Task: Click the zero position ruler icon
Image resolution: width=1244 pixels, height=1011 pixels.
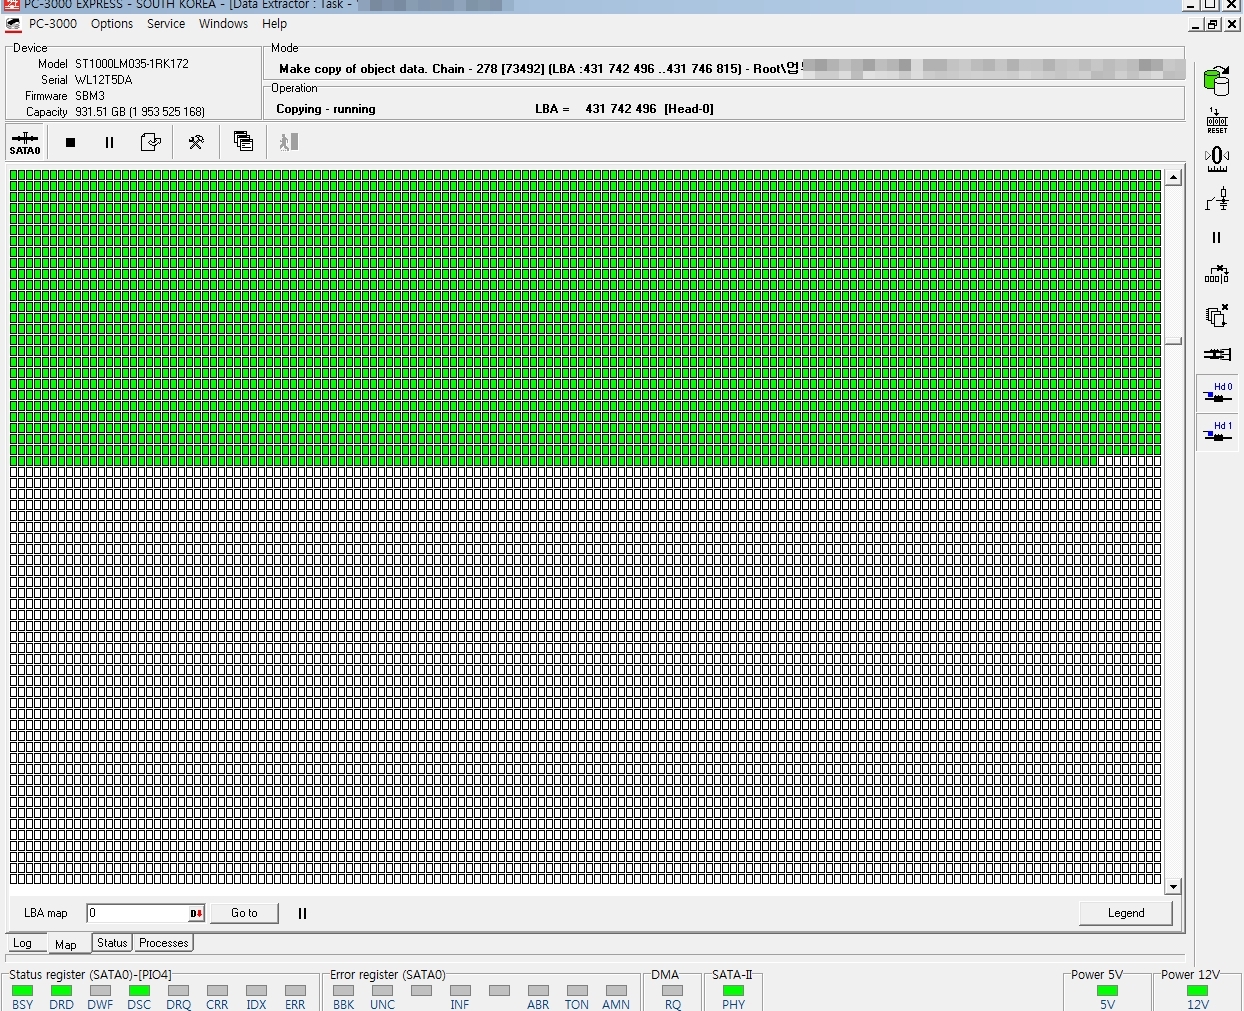Action: [x=1216, y=159]
